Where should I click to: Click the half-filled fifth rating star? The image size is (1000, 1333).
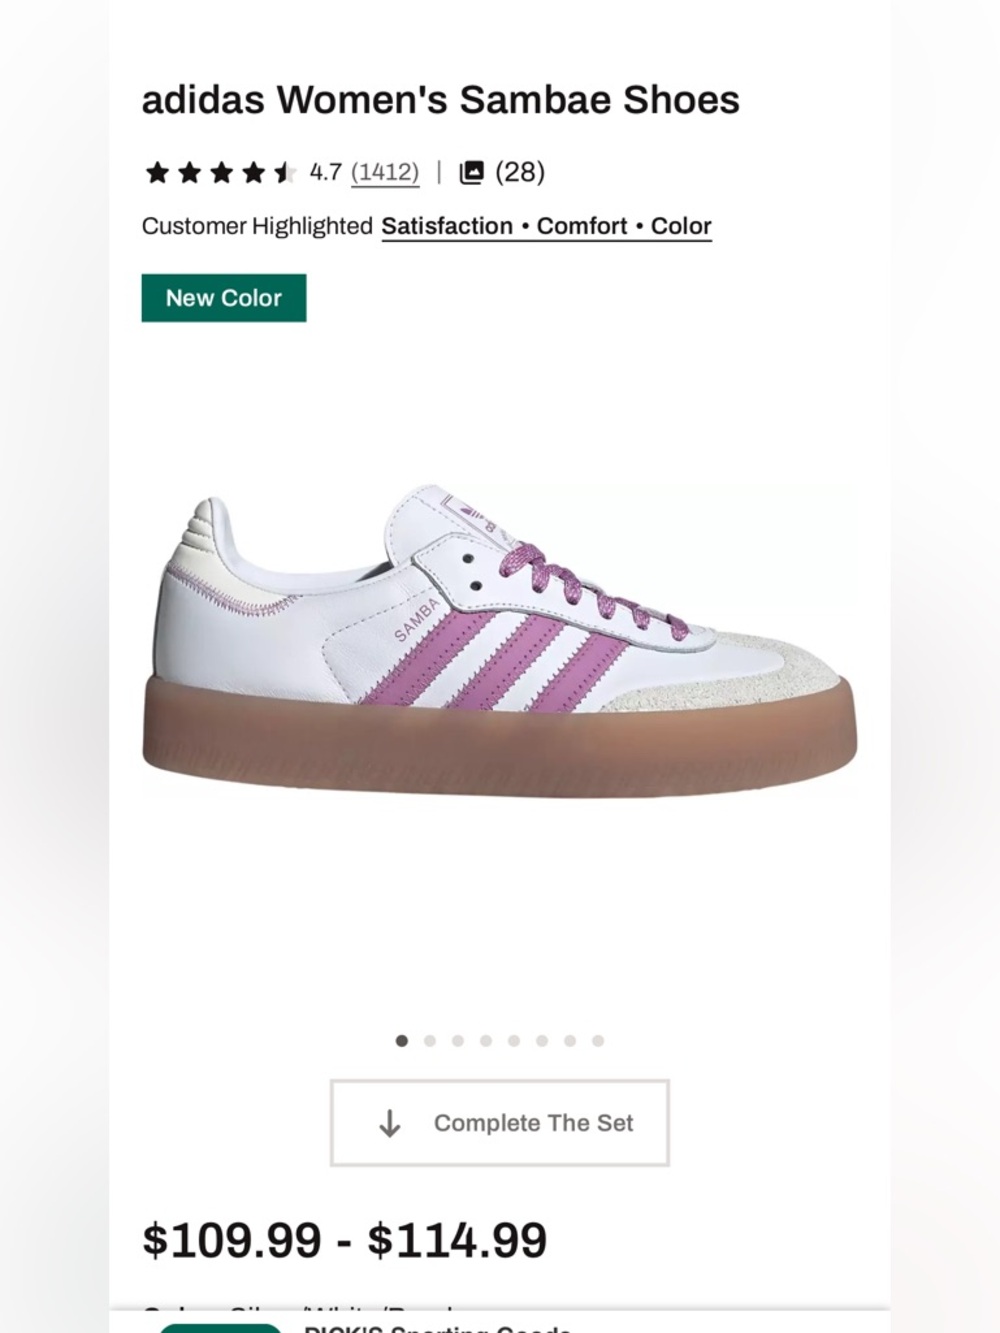283,171
